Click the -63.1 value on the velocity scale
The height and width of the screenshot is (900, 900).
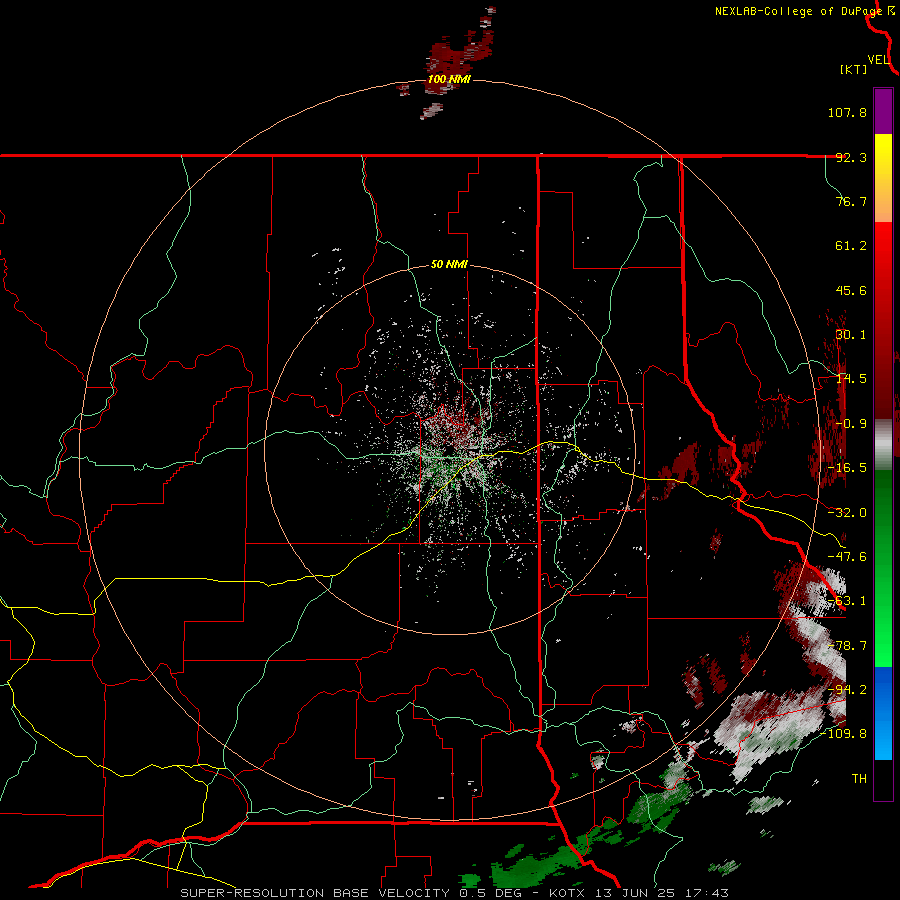tap(847, 601)
